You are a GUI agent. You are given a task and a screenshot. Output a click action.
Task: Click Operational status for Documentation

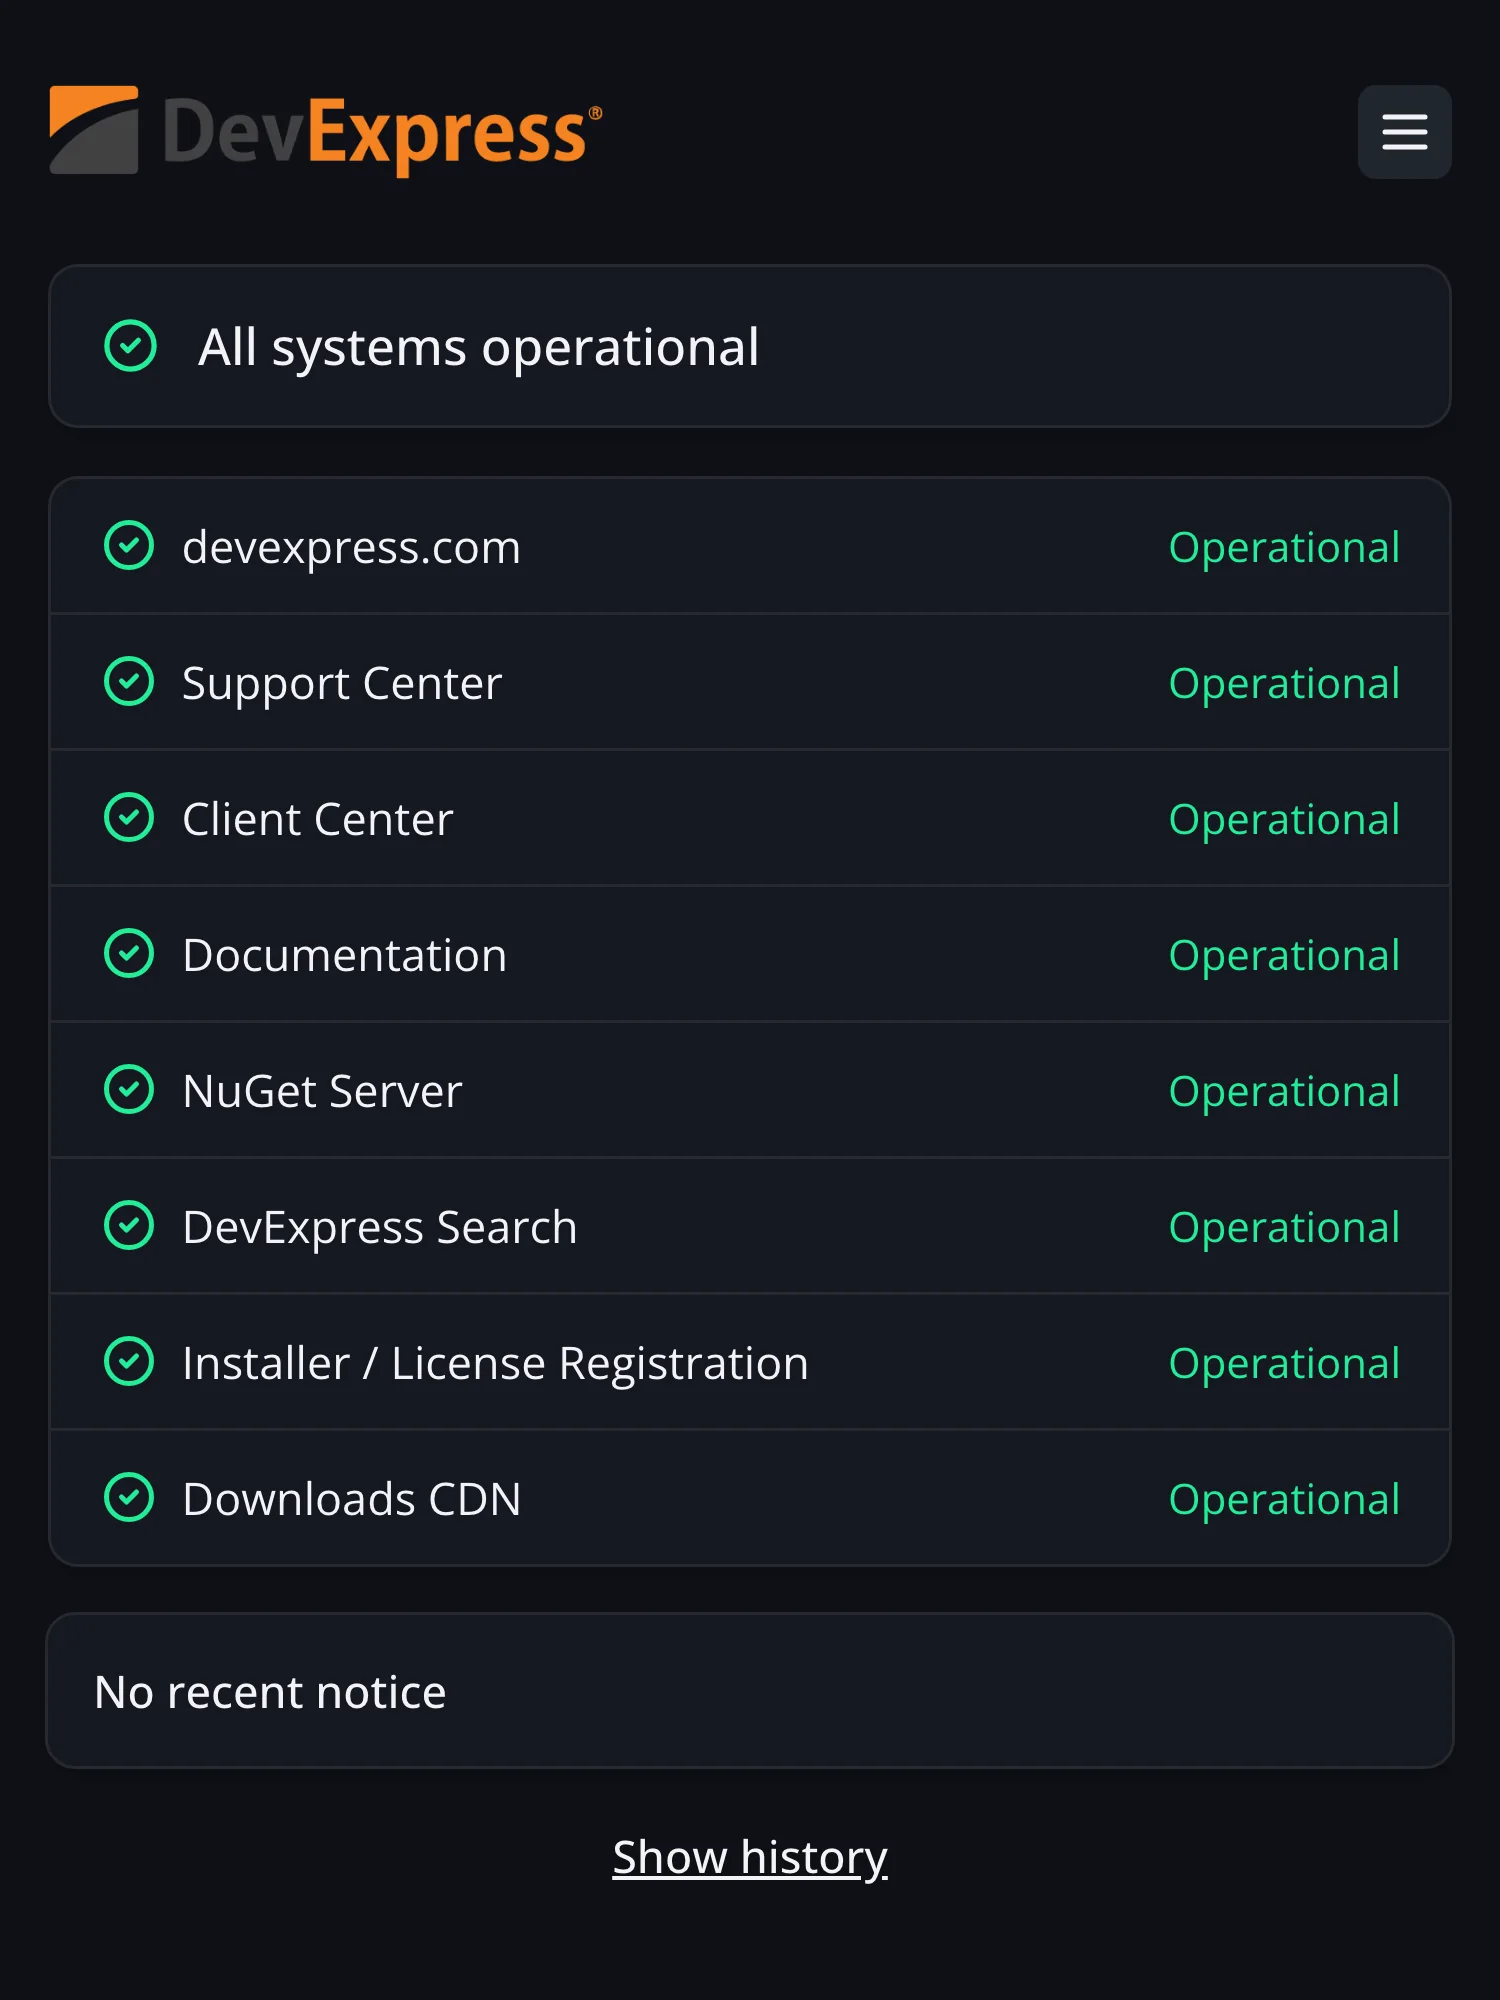tap(1284, 956)
